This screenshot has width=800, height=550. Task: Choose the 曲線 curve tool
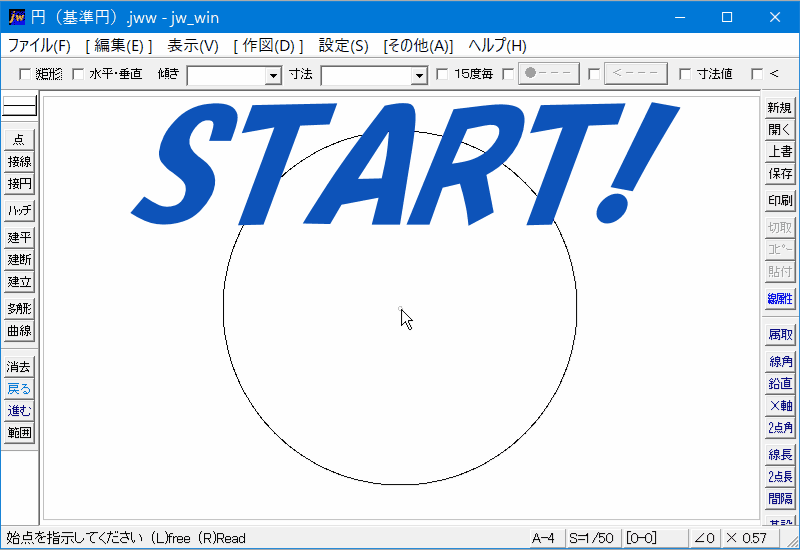(19, 331)
